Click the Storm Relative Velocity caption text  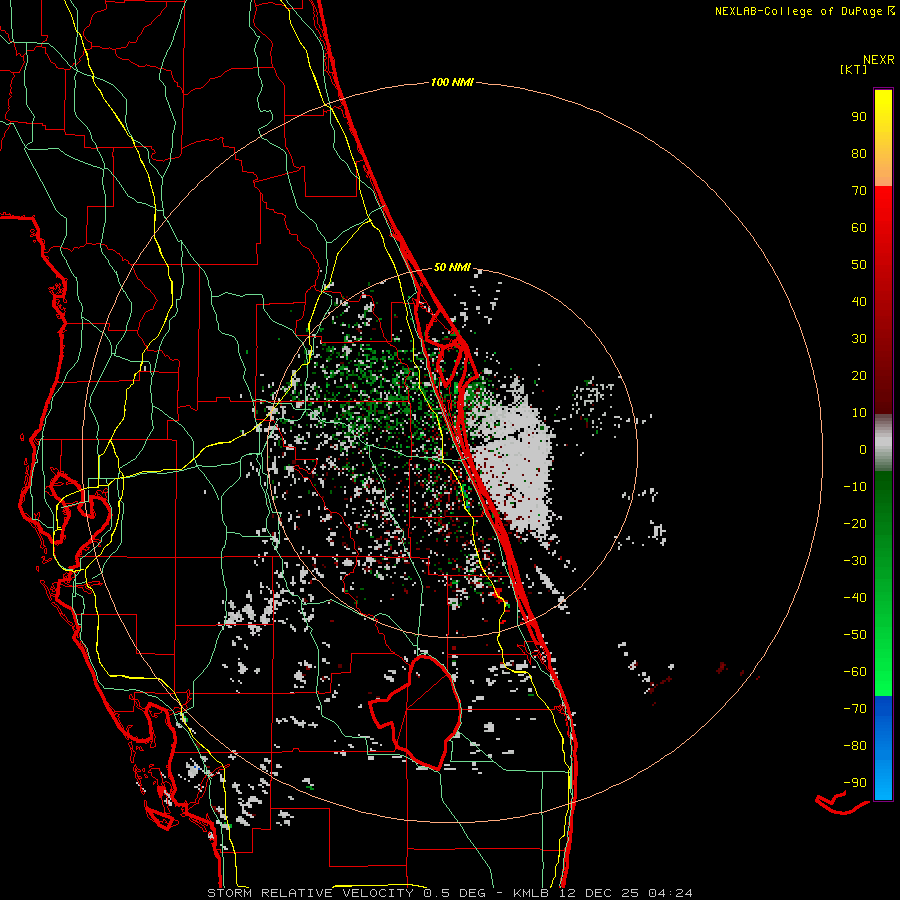tap(449, 893)
